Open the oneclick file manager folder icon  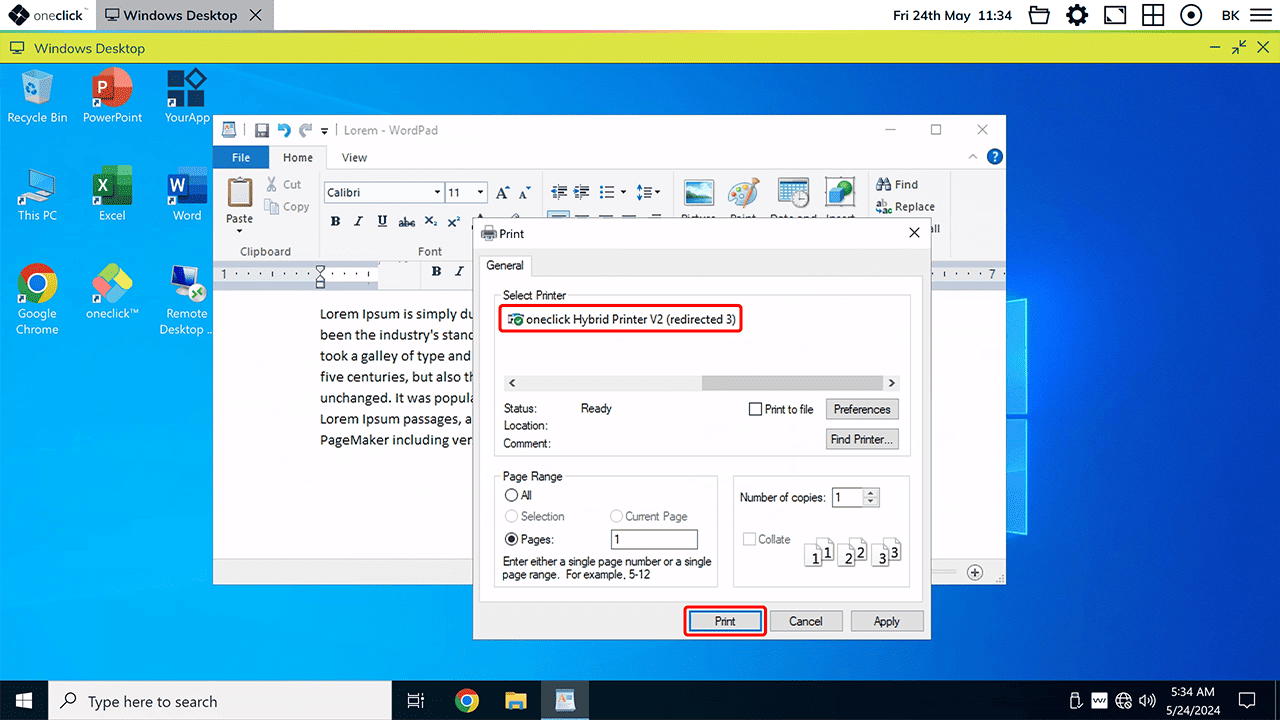(1039, 15)
